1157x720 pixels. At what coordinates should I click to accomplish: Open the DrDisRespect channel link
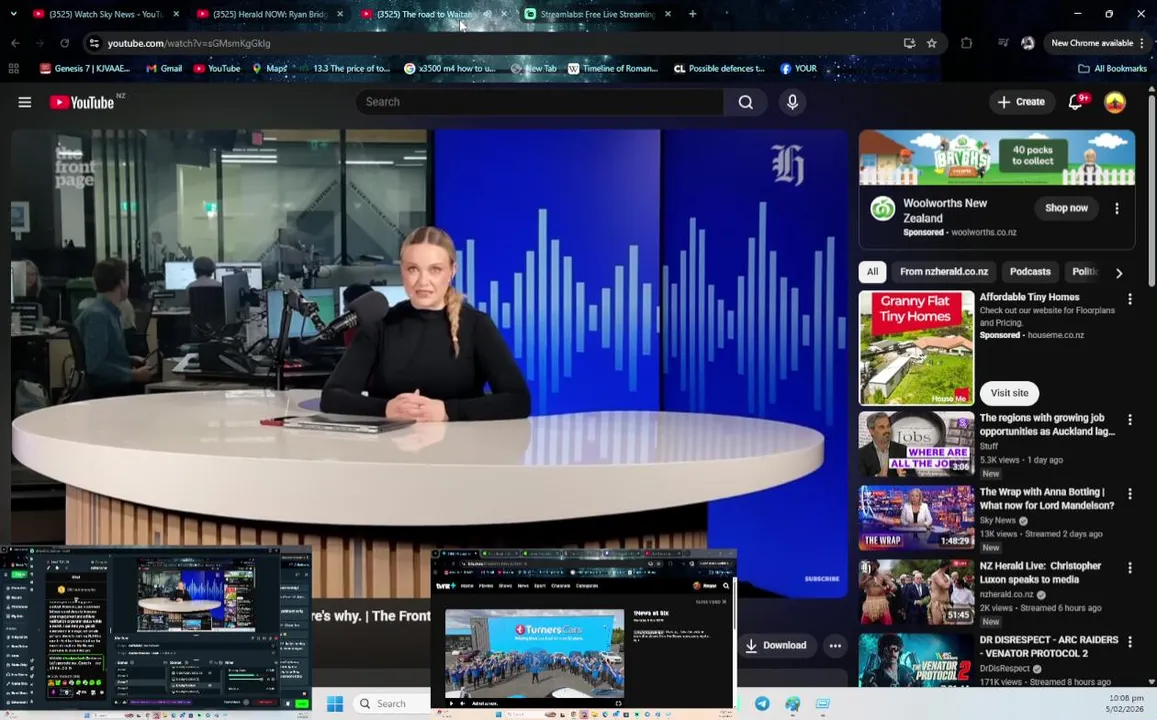[1004, 668]
